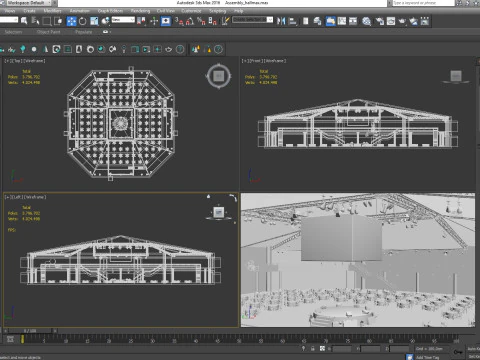Viewport: 480px width, 360px height.
Task: Toggle Angle Snap
Action: (190, 21)
